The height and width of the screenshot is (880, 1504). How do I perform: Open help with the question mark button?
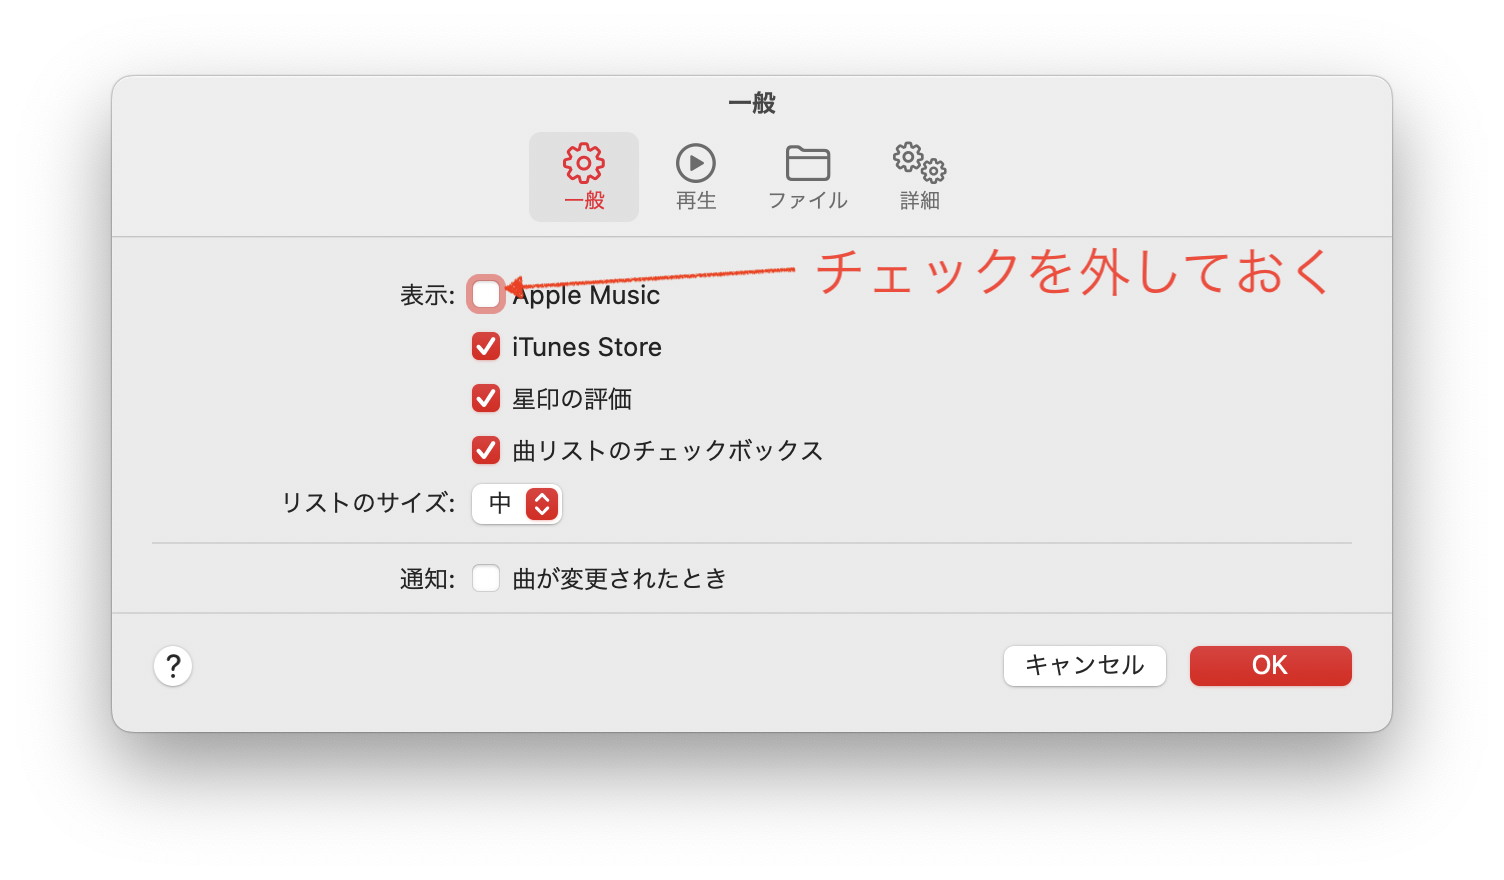173,666
